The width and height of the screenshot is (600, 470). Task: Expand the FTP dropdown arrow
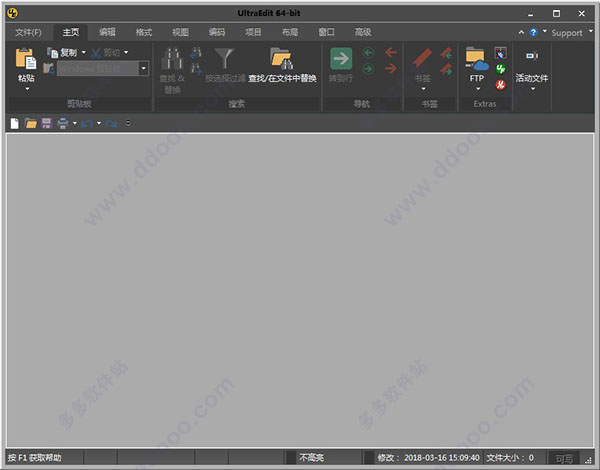pos(478,89)
